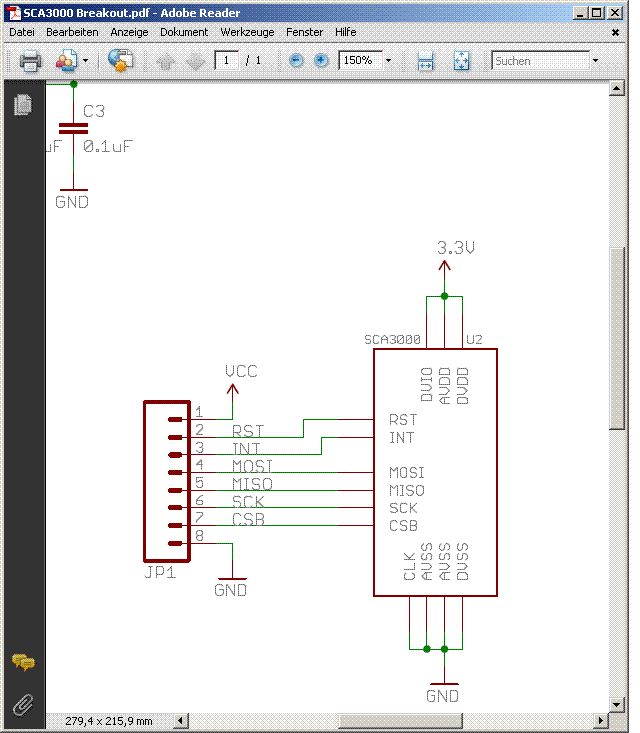The image size is (640, 733).
Task: Open the Anzeige menu
Action: 129,32
